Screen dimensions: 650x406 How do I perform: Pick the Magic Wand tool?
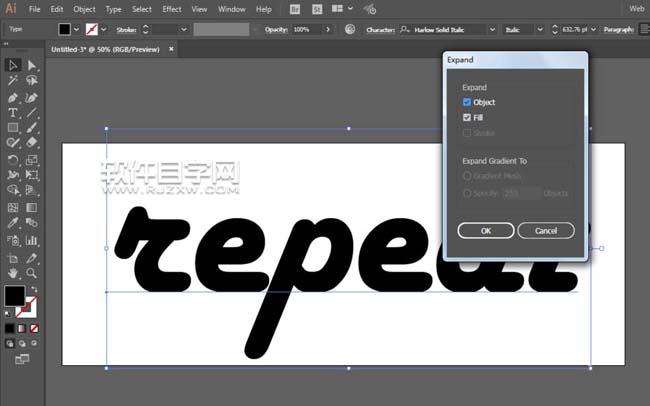[x=12, y=80]
